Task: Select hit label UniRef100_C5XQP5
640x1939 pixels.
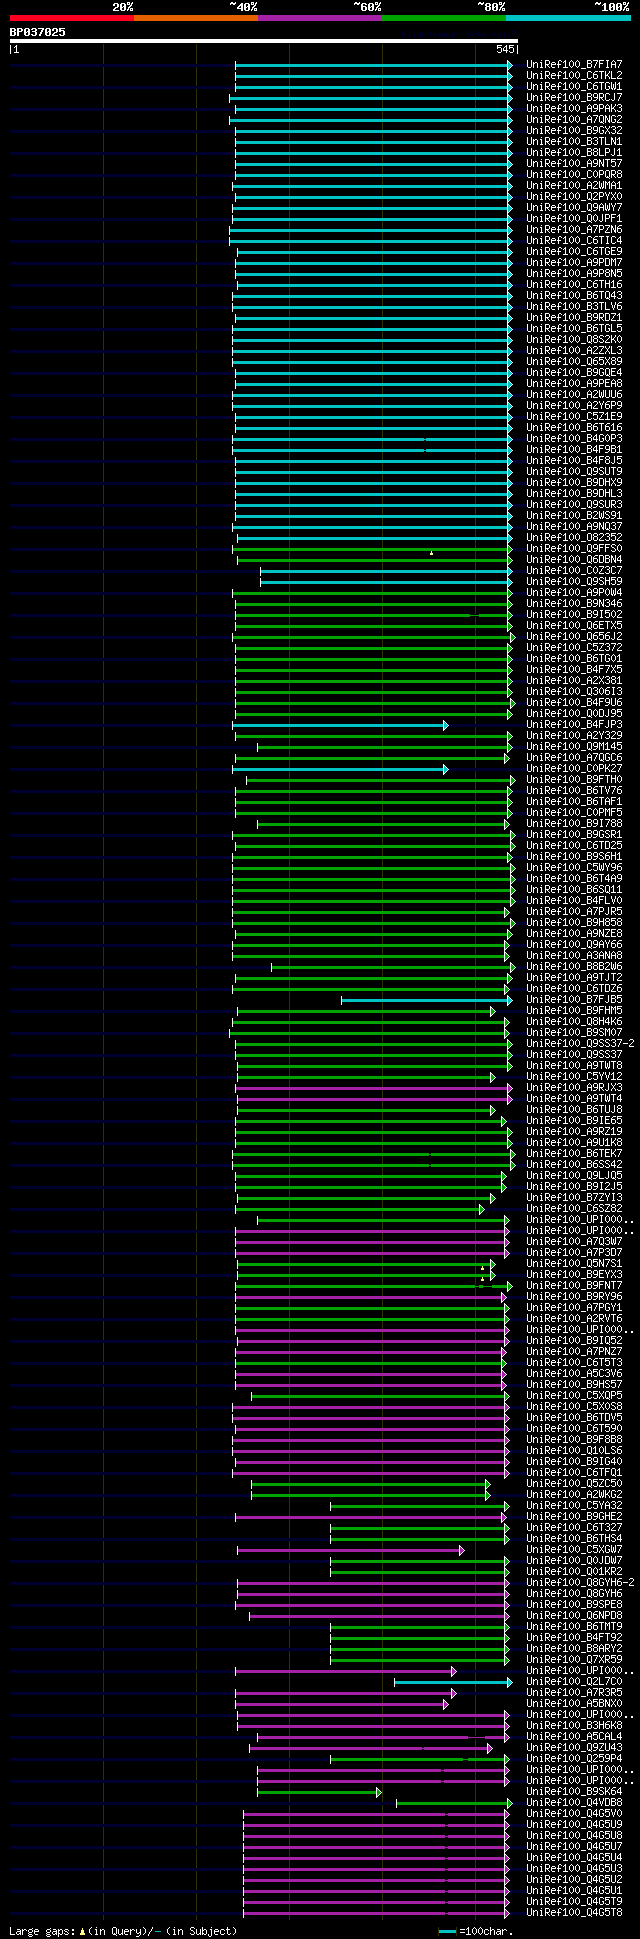Action: coord(574,1395)
